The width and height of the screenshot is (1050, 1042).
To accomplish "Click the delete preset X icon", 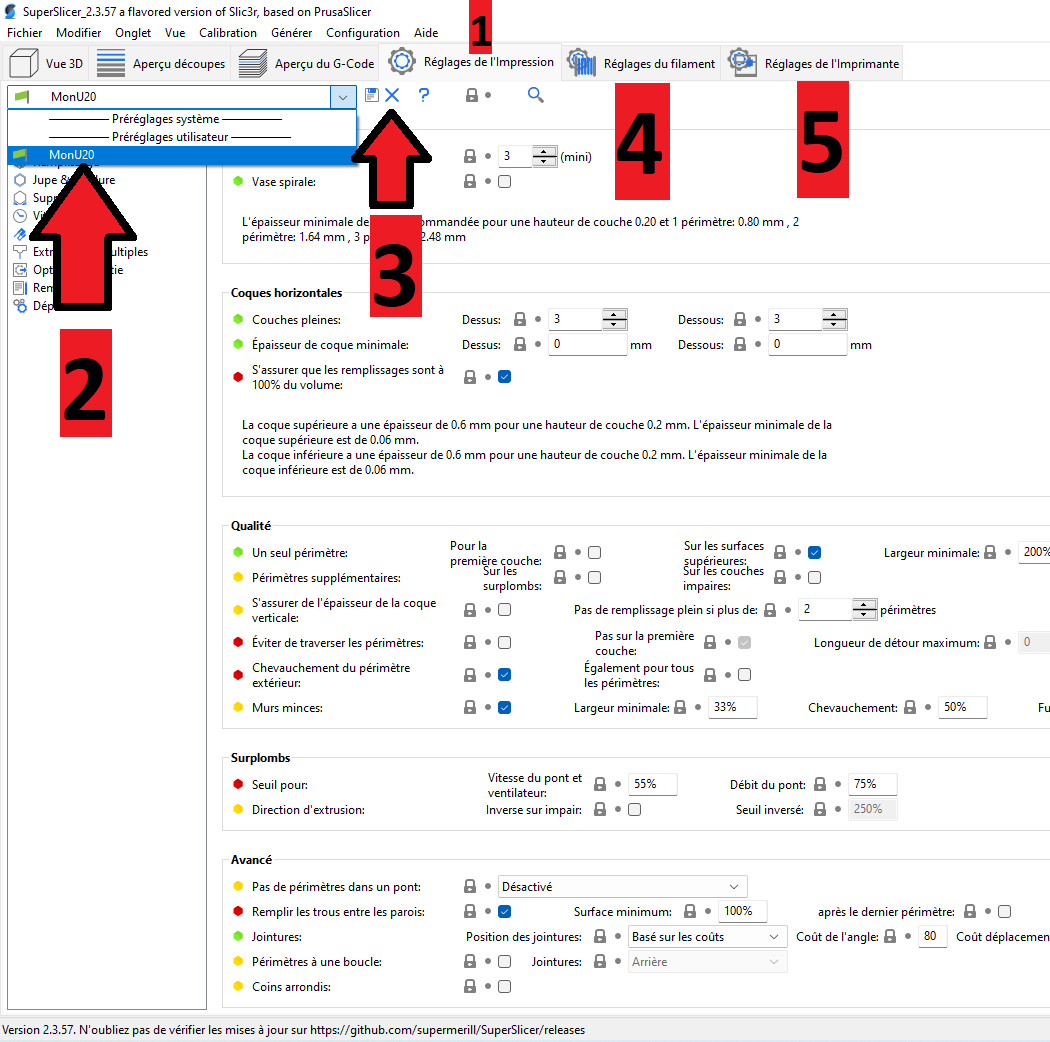I will pos(392,95).
